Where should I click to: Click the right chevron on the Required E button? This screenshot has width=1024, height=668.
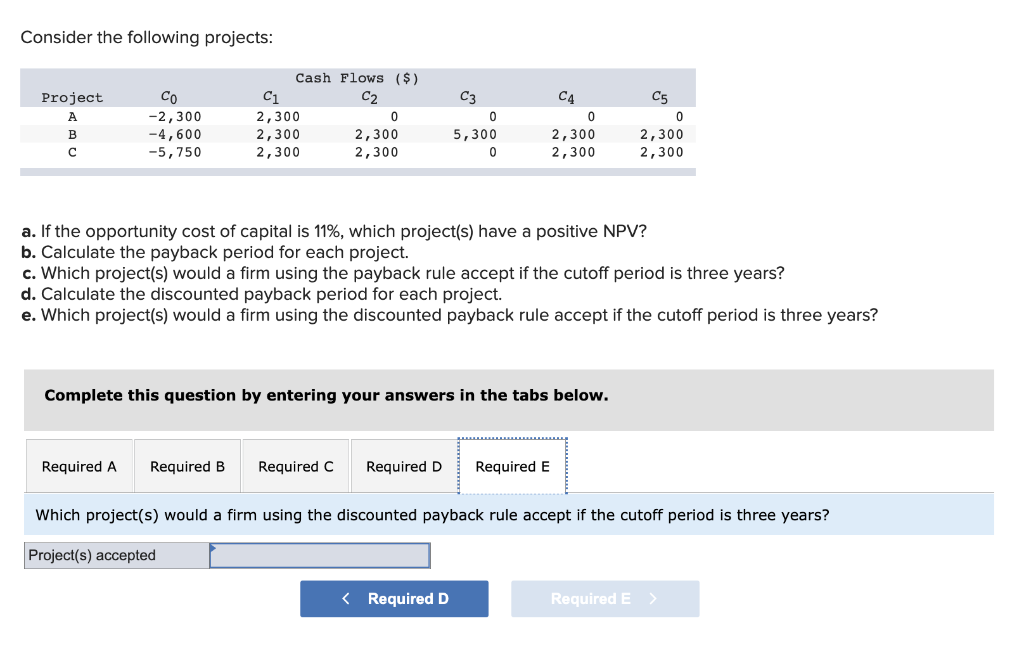(x=652, y=598)
